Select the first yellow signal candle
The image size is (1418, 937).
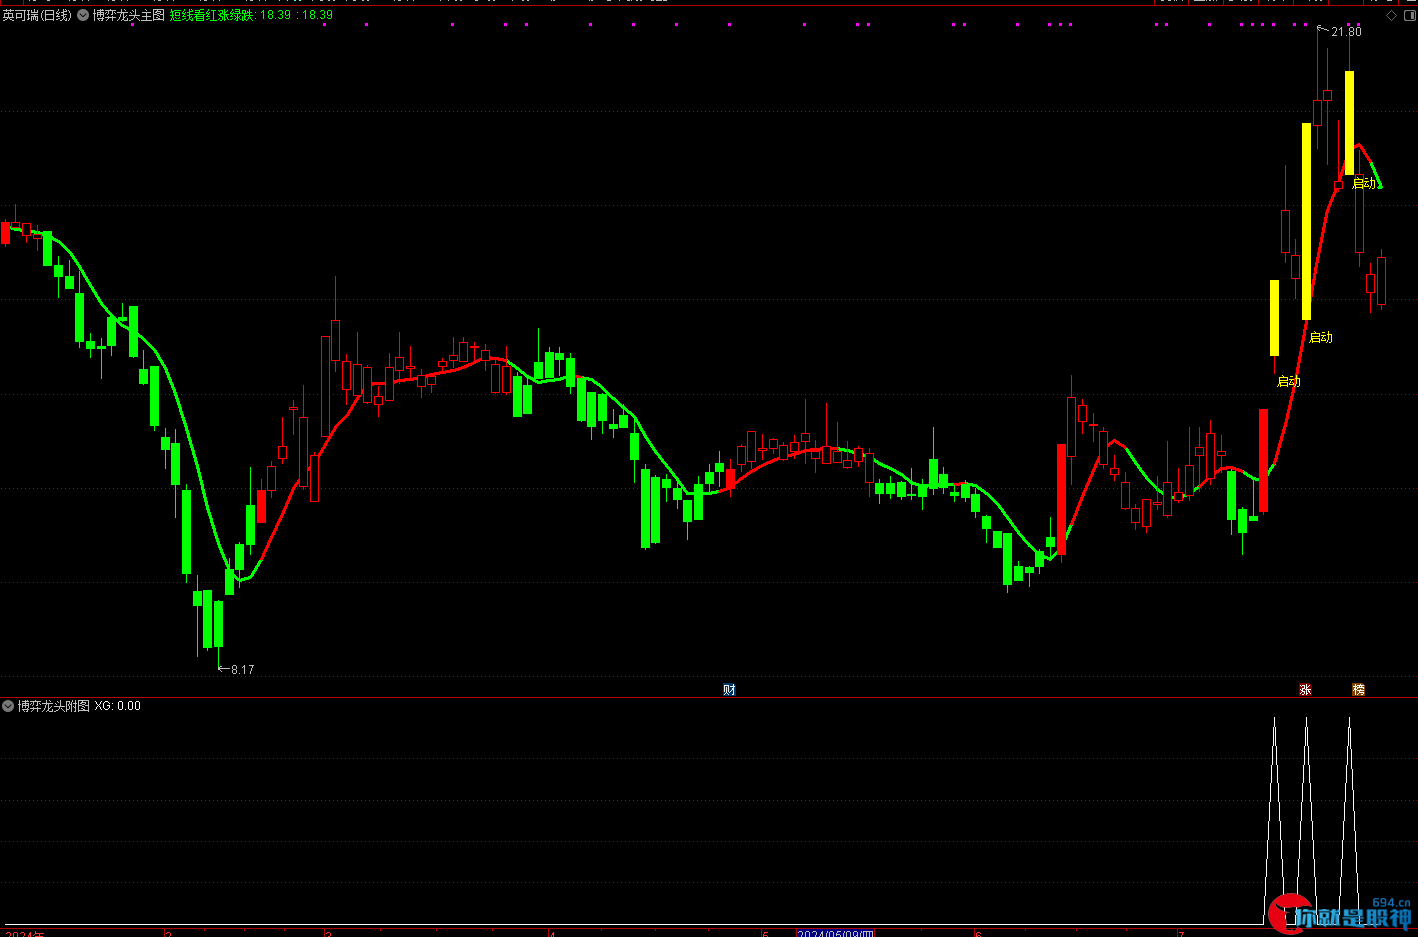tap(1274, 318)
